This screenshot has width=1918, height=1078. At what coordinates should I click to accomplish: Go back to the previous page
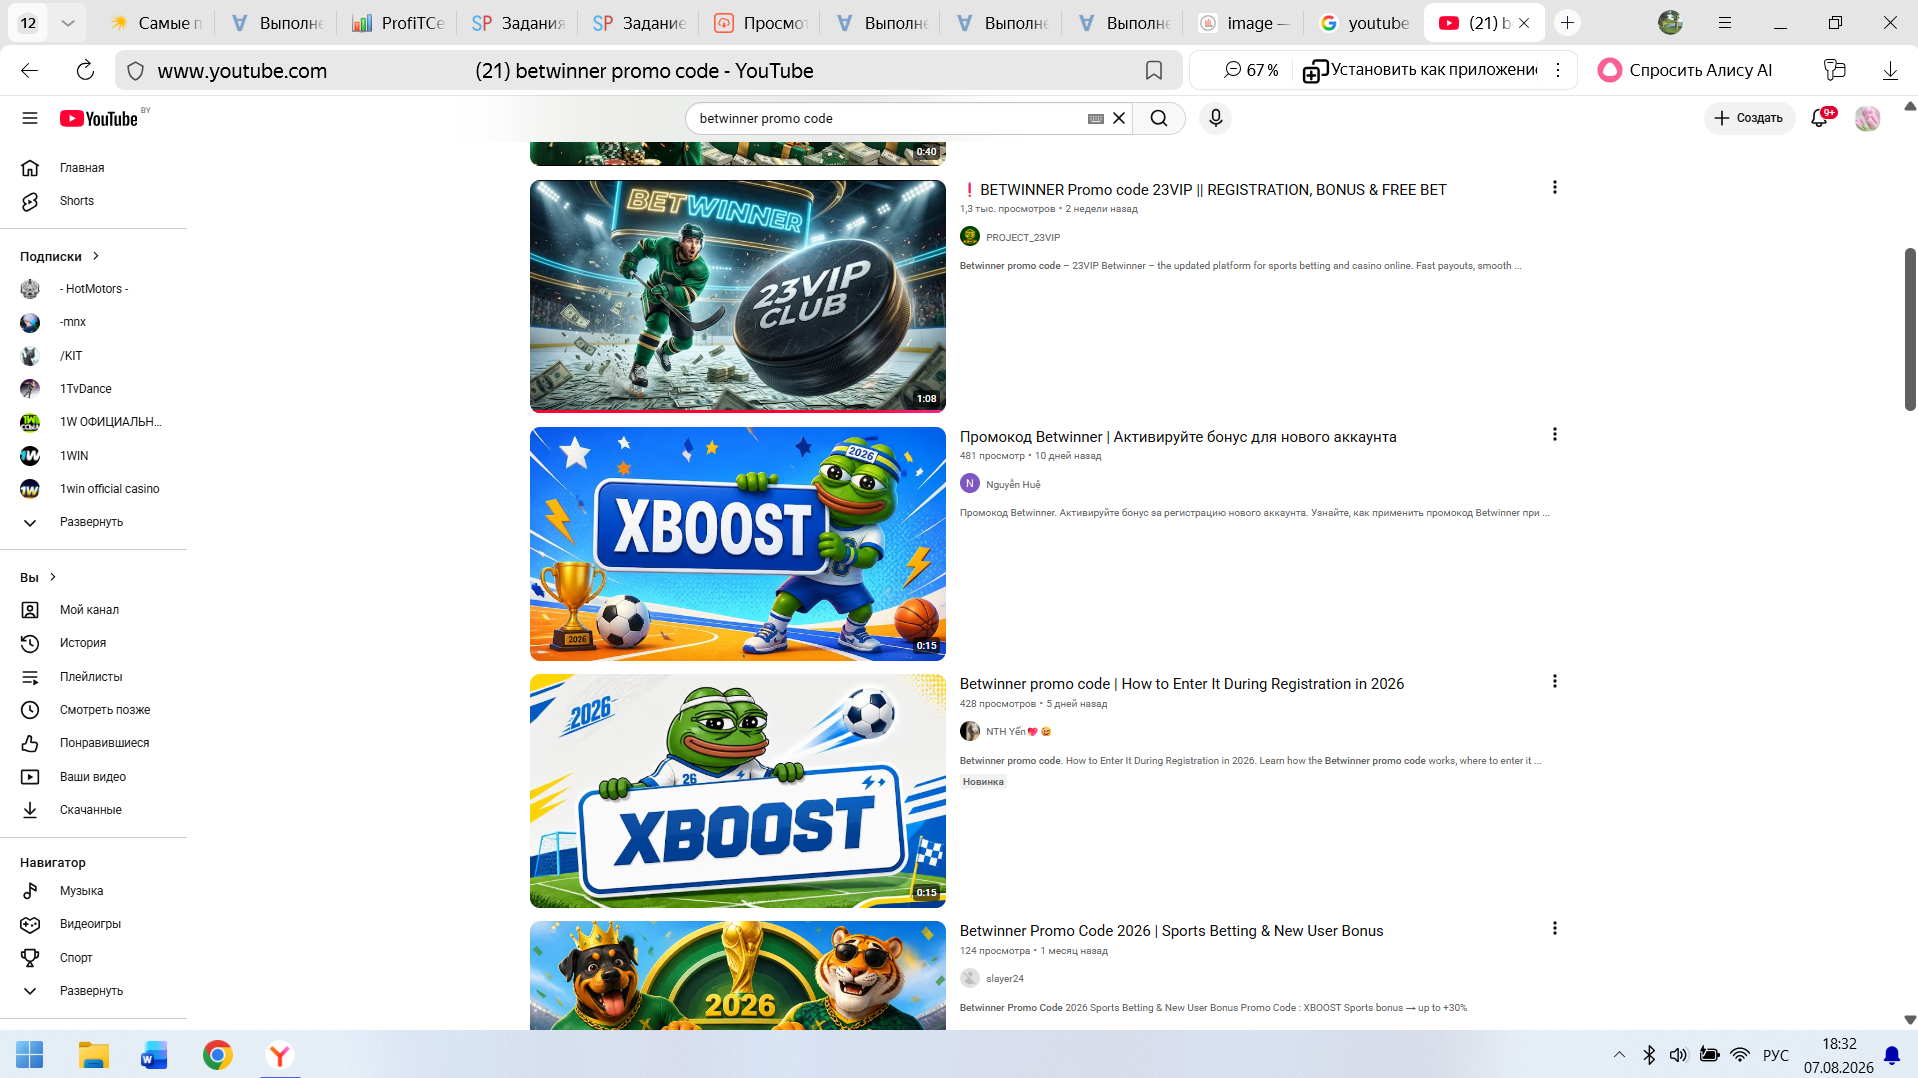pos(30,70)
